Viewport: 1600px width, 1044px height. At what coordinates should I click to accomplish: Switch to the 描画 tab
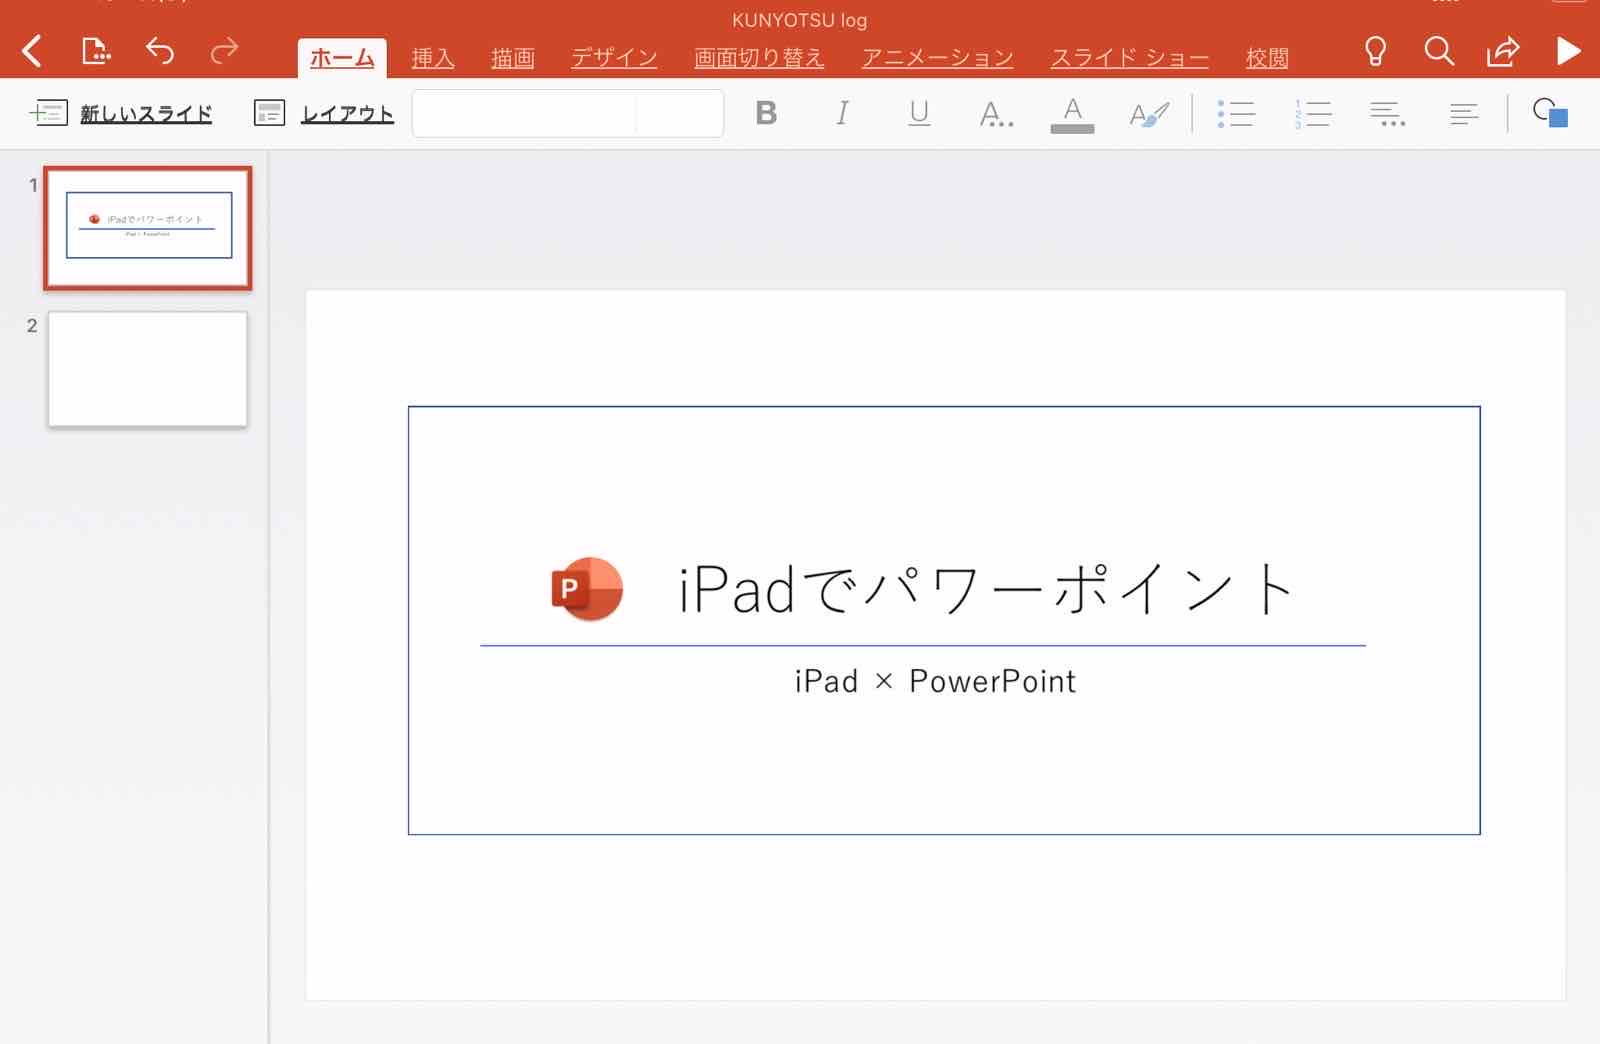pyautogui.click(x=513, y=58)
